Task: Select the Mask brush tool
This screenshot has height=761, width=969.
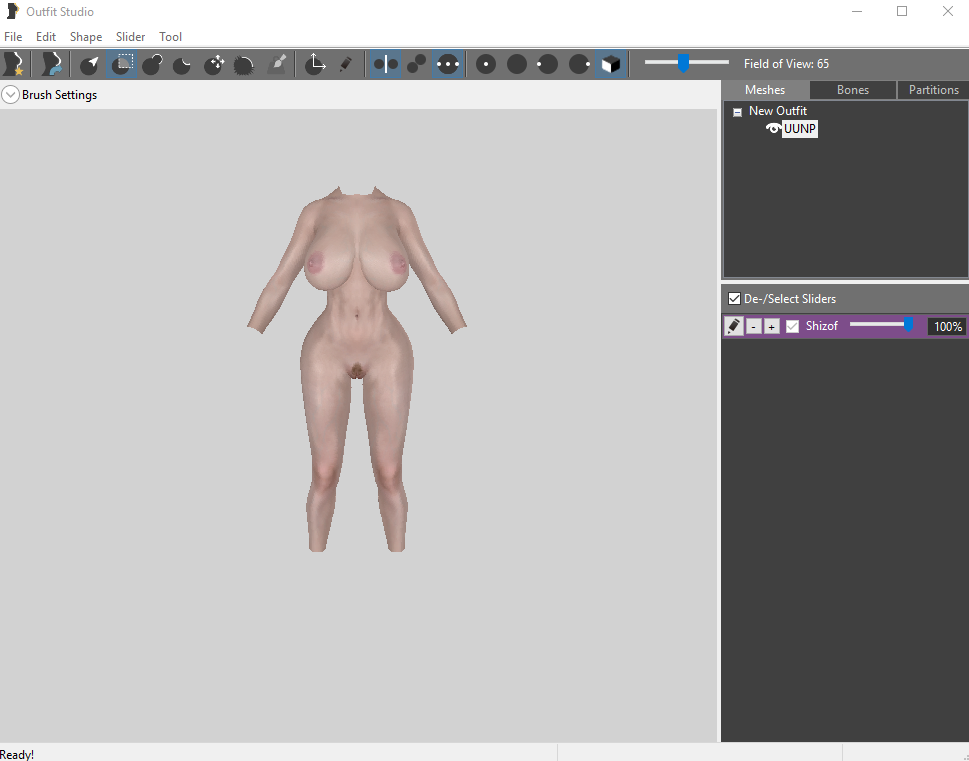Action: [x=122, y=64]
